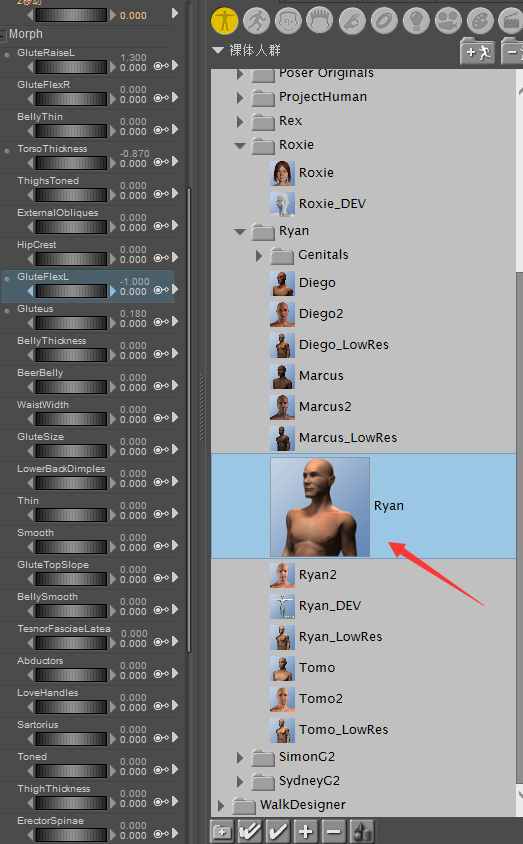Select the Hair library category icon
This screenshot has height=844, width=523.
(x=320, y=21)
